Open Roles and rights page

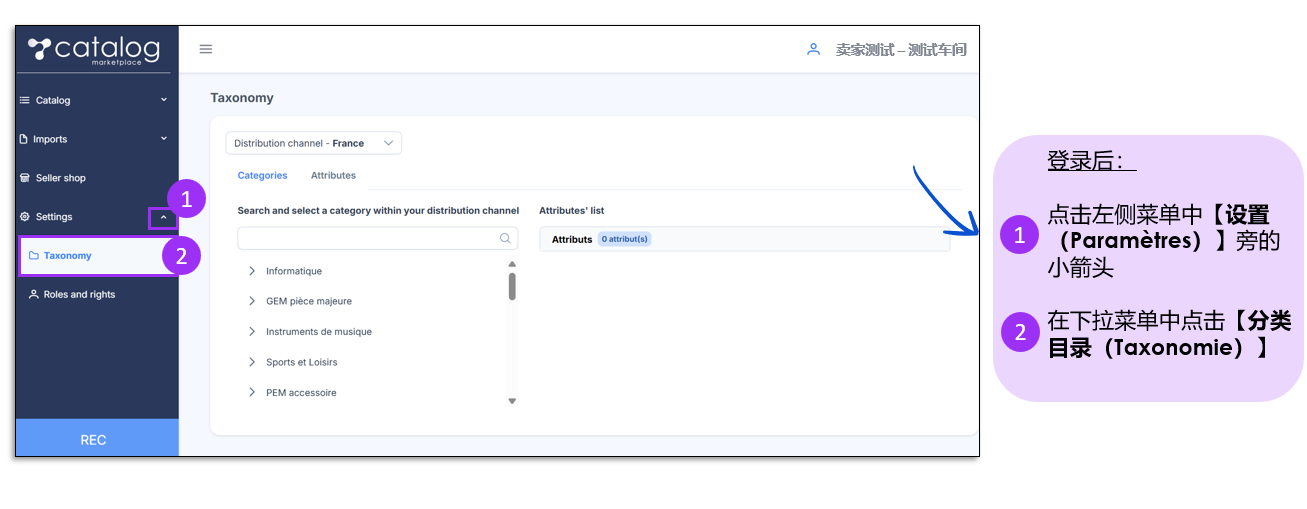(79, 295)
